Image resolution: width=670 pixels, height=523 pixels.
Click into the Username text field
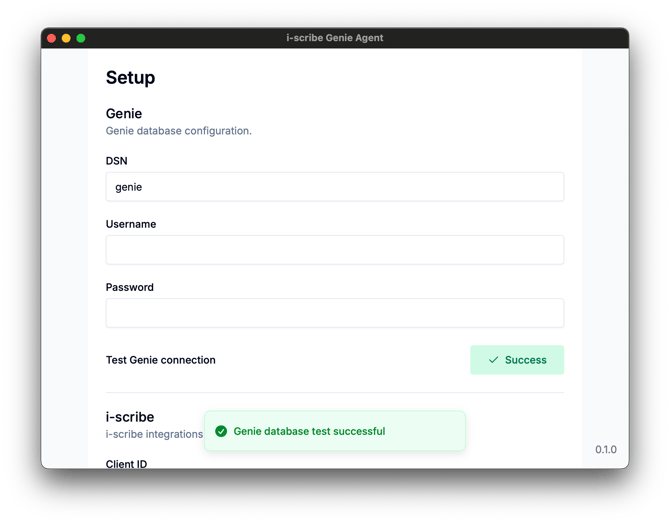click(x=335, y=250)
